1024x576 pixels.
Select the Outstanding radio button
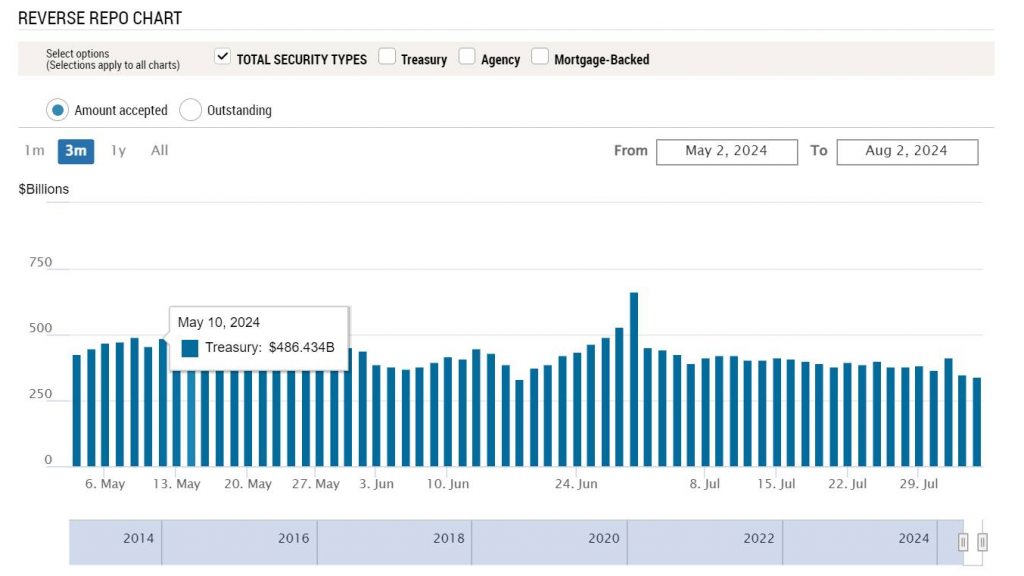pos(190,110)
